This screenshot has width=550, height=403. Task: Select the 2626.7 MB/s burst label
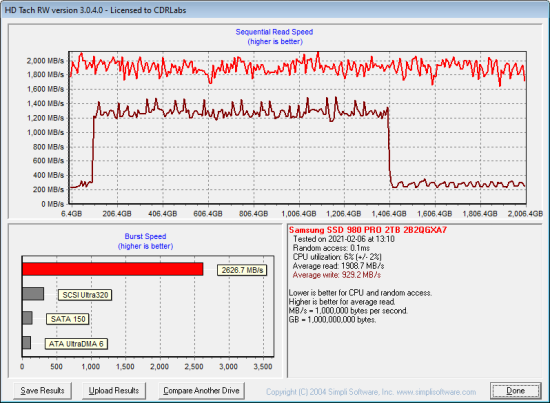(242, 270)
